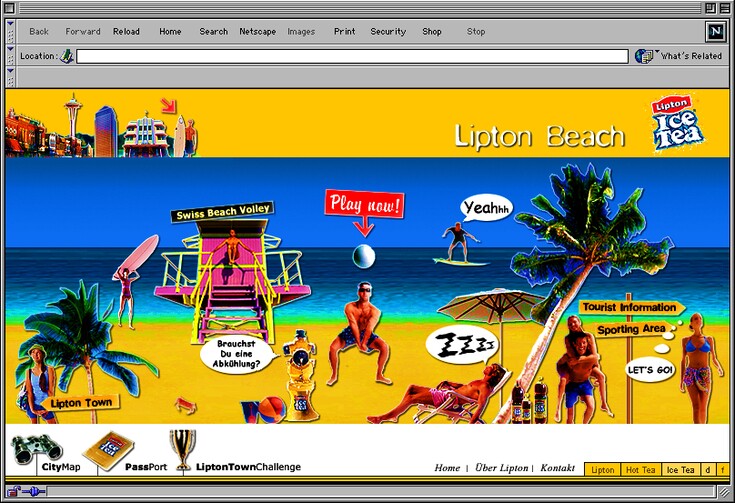Click the small orange arrow on the sand
The image size is (735, 503).
(x=185, y=405)
